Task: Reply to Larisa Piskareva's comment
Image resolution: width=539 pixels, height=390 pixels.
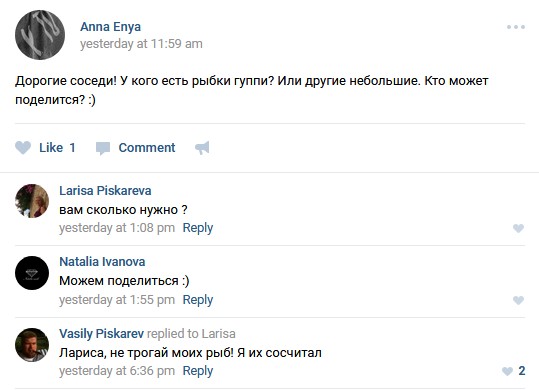Action: [198, 228]
